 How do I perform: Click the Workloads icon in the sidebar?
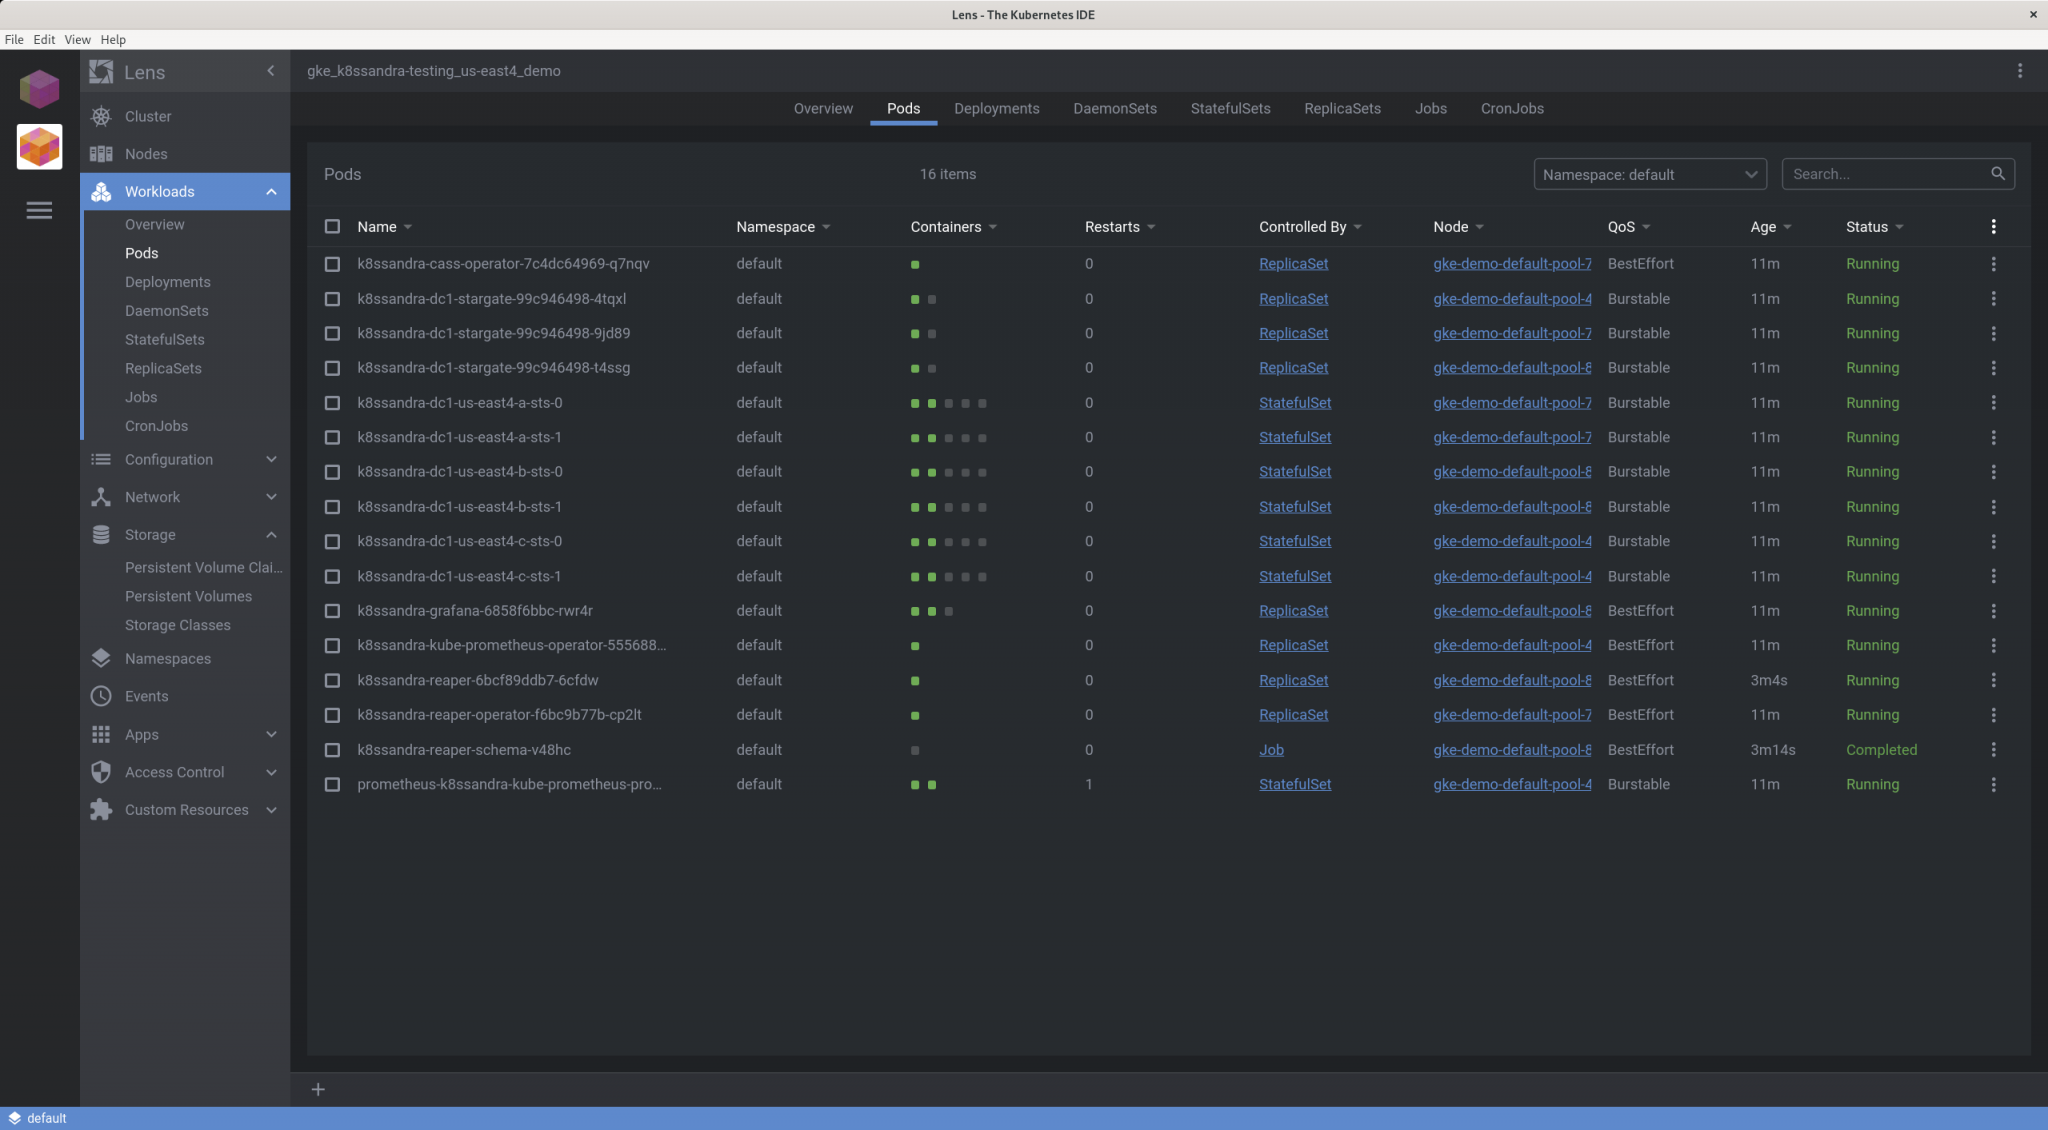tap(101, 192)
